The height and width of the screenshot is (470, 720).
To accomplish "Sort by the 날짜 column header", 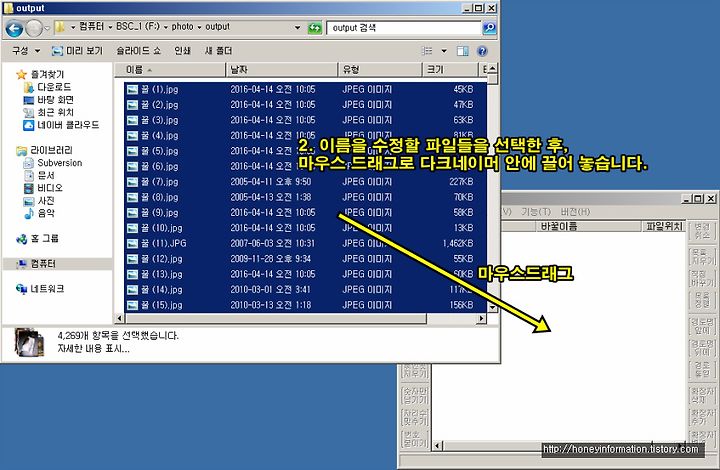I will (281, 70).
